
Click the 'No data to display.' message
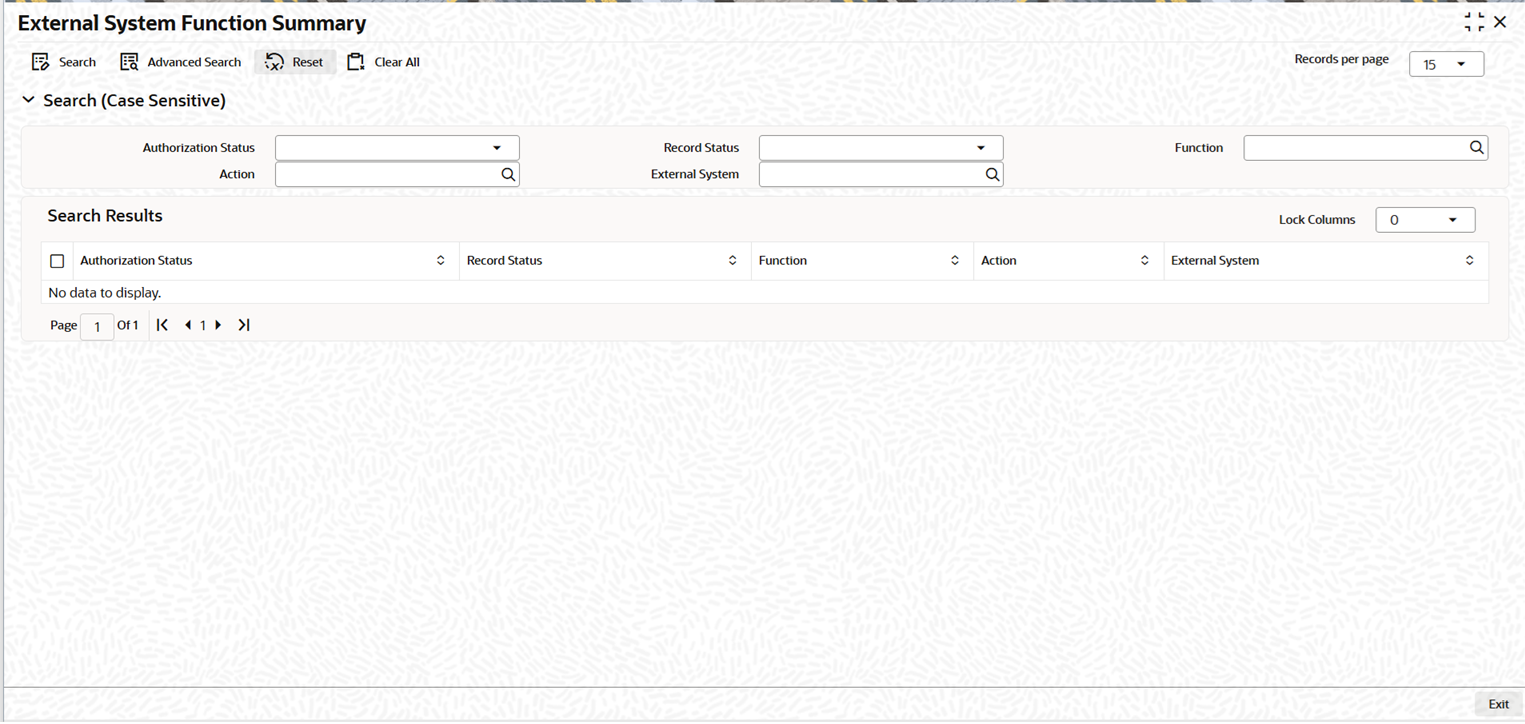[105, 293]
